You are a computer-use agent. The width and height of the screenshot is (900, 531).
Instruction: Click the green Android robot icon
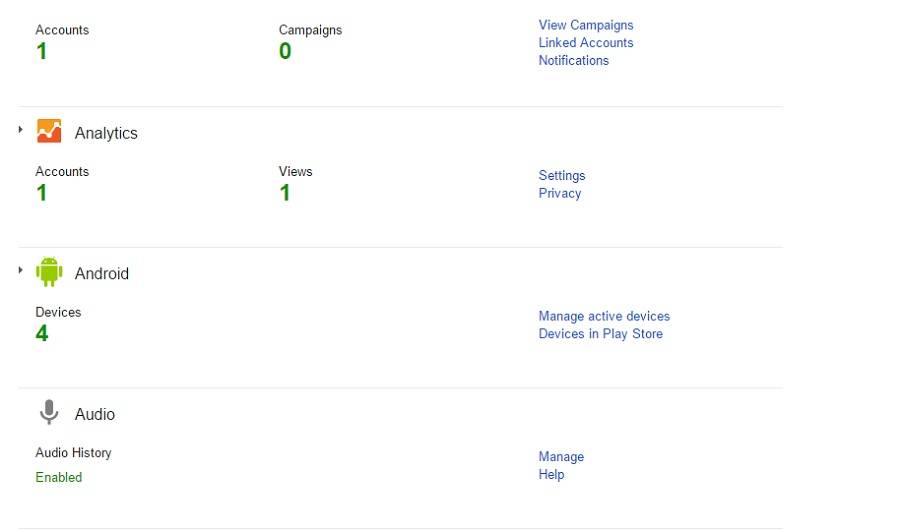tap(49, 272)
